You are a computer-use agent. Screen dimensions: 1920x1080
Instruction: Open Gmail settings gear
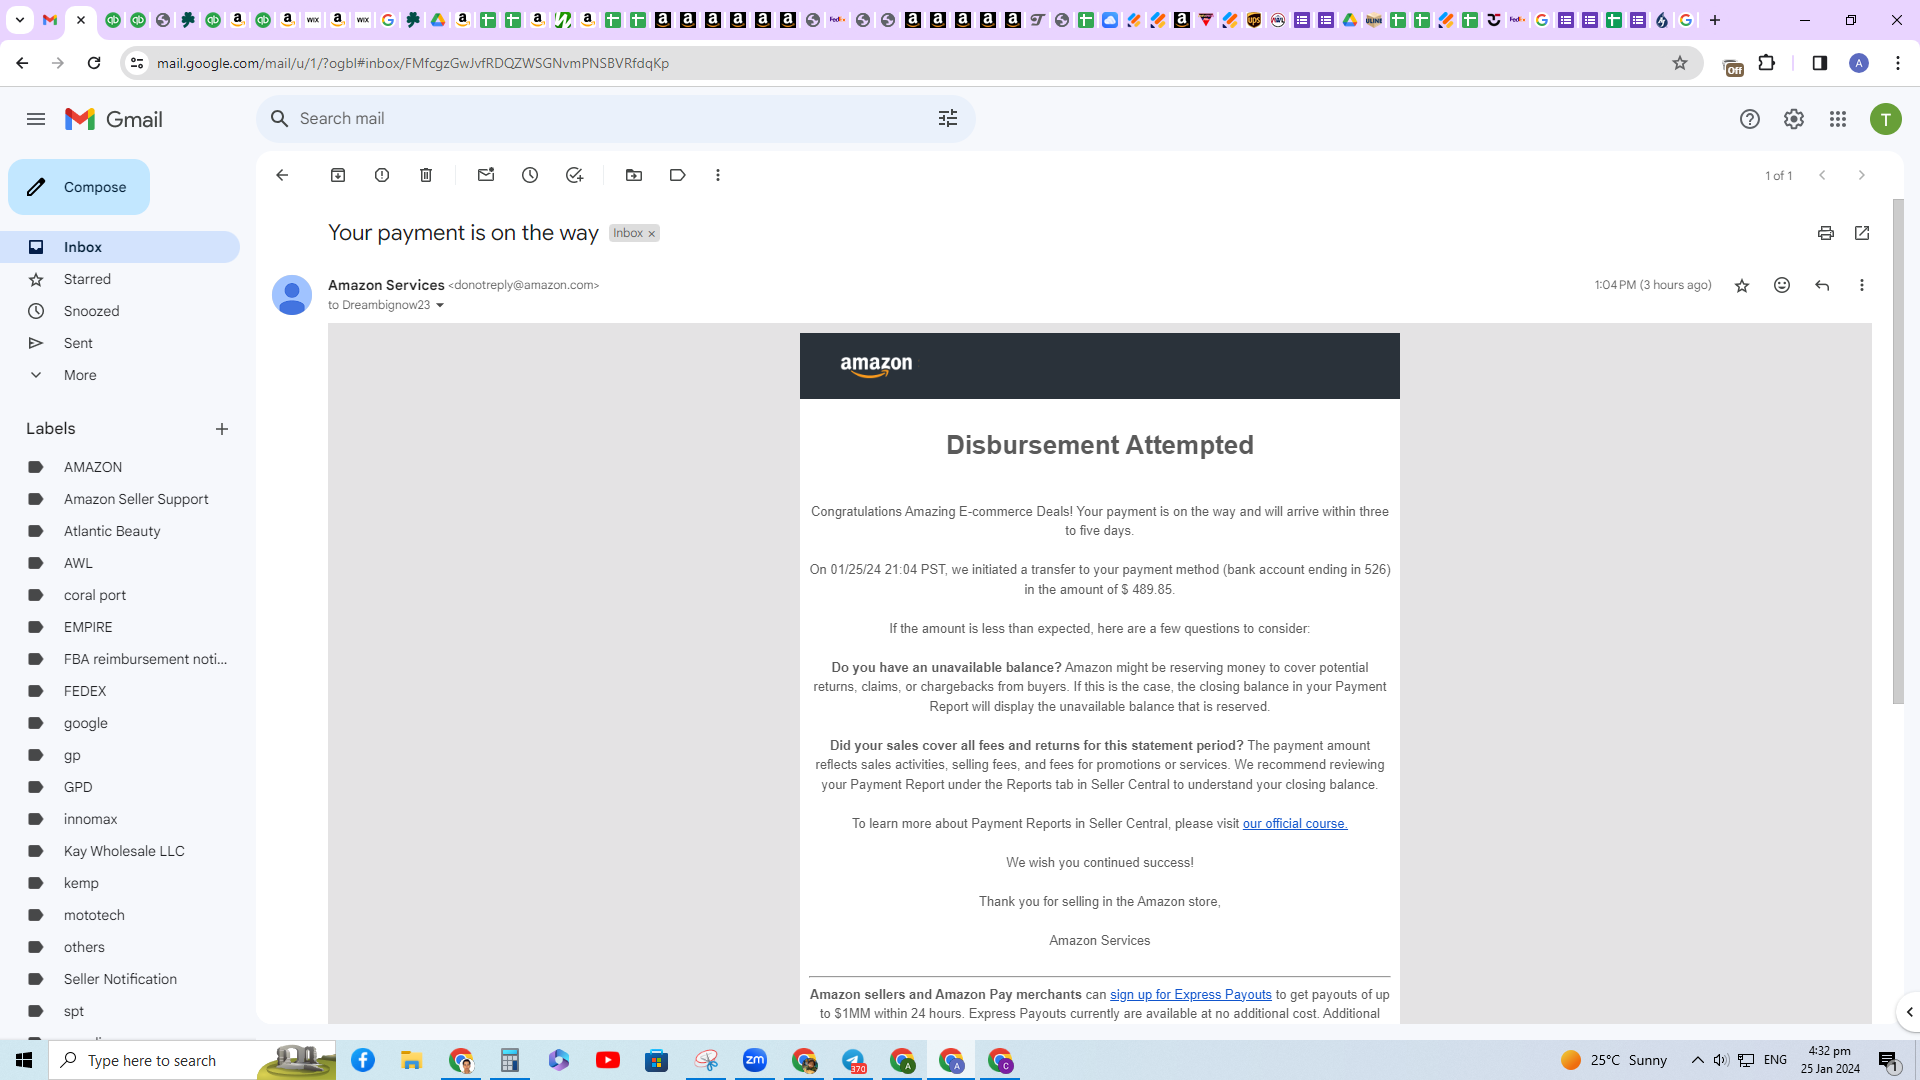1794,119
